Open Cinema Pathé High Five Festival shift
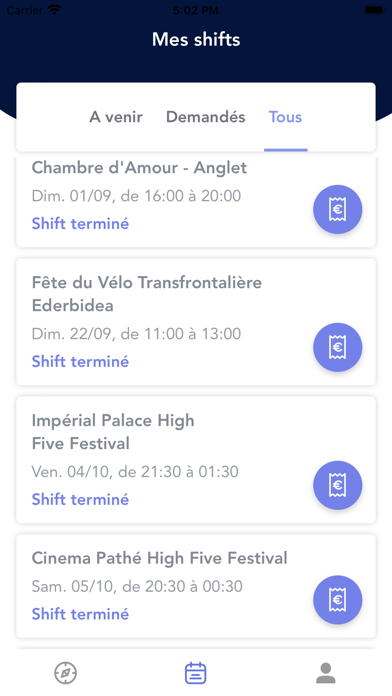The height and width of the screenshot is (696, 392). point(196,586)
